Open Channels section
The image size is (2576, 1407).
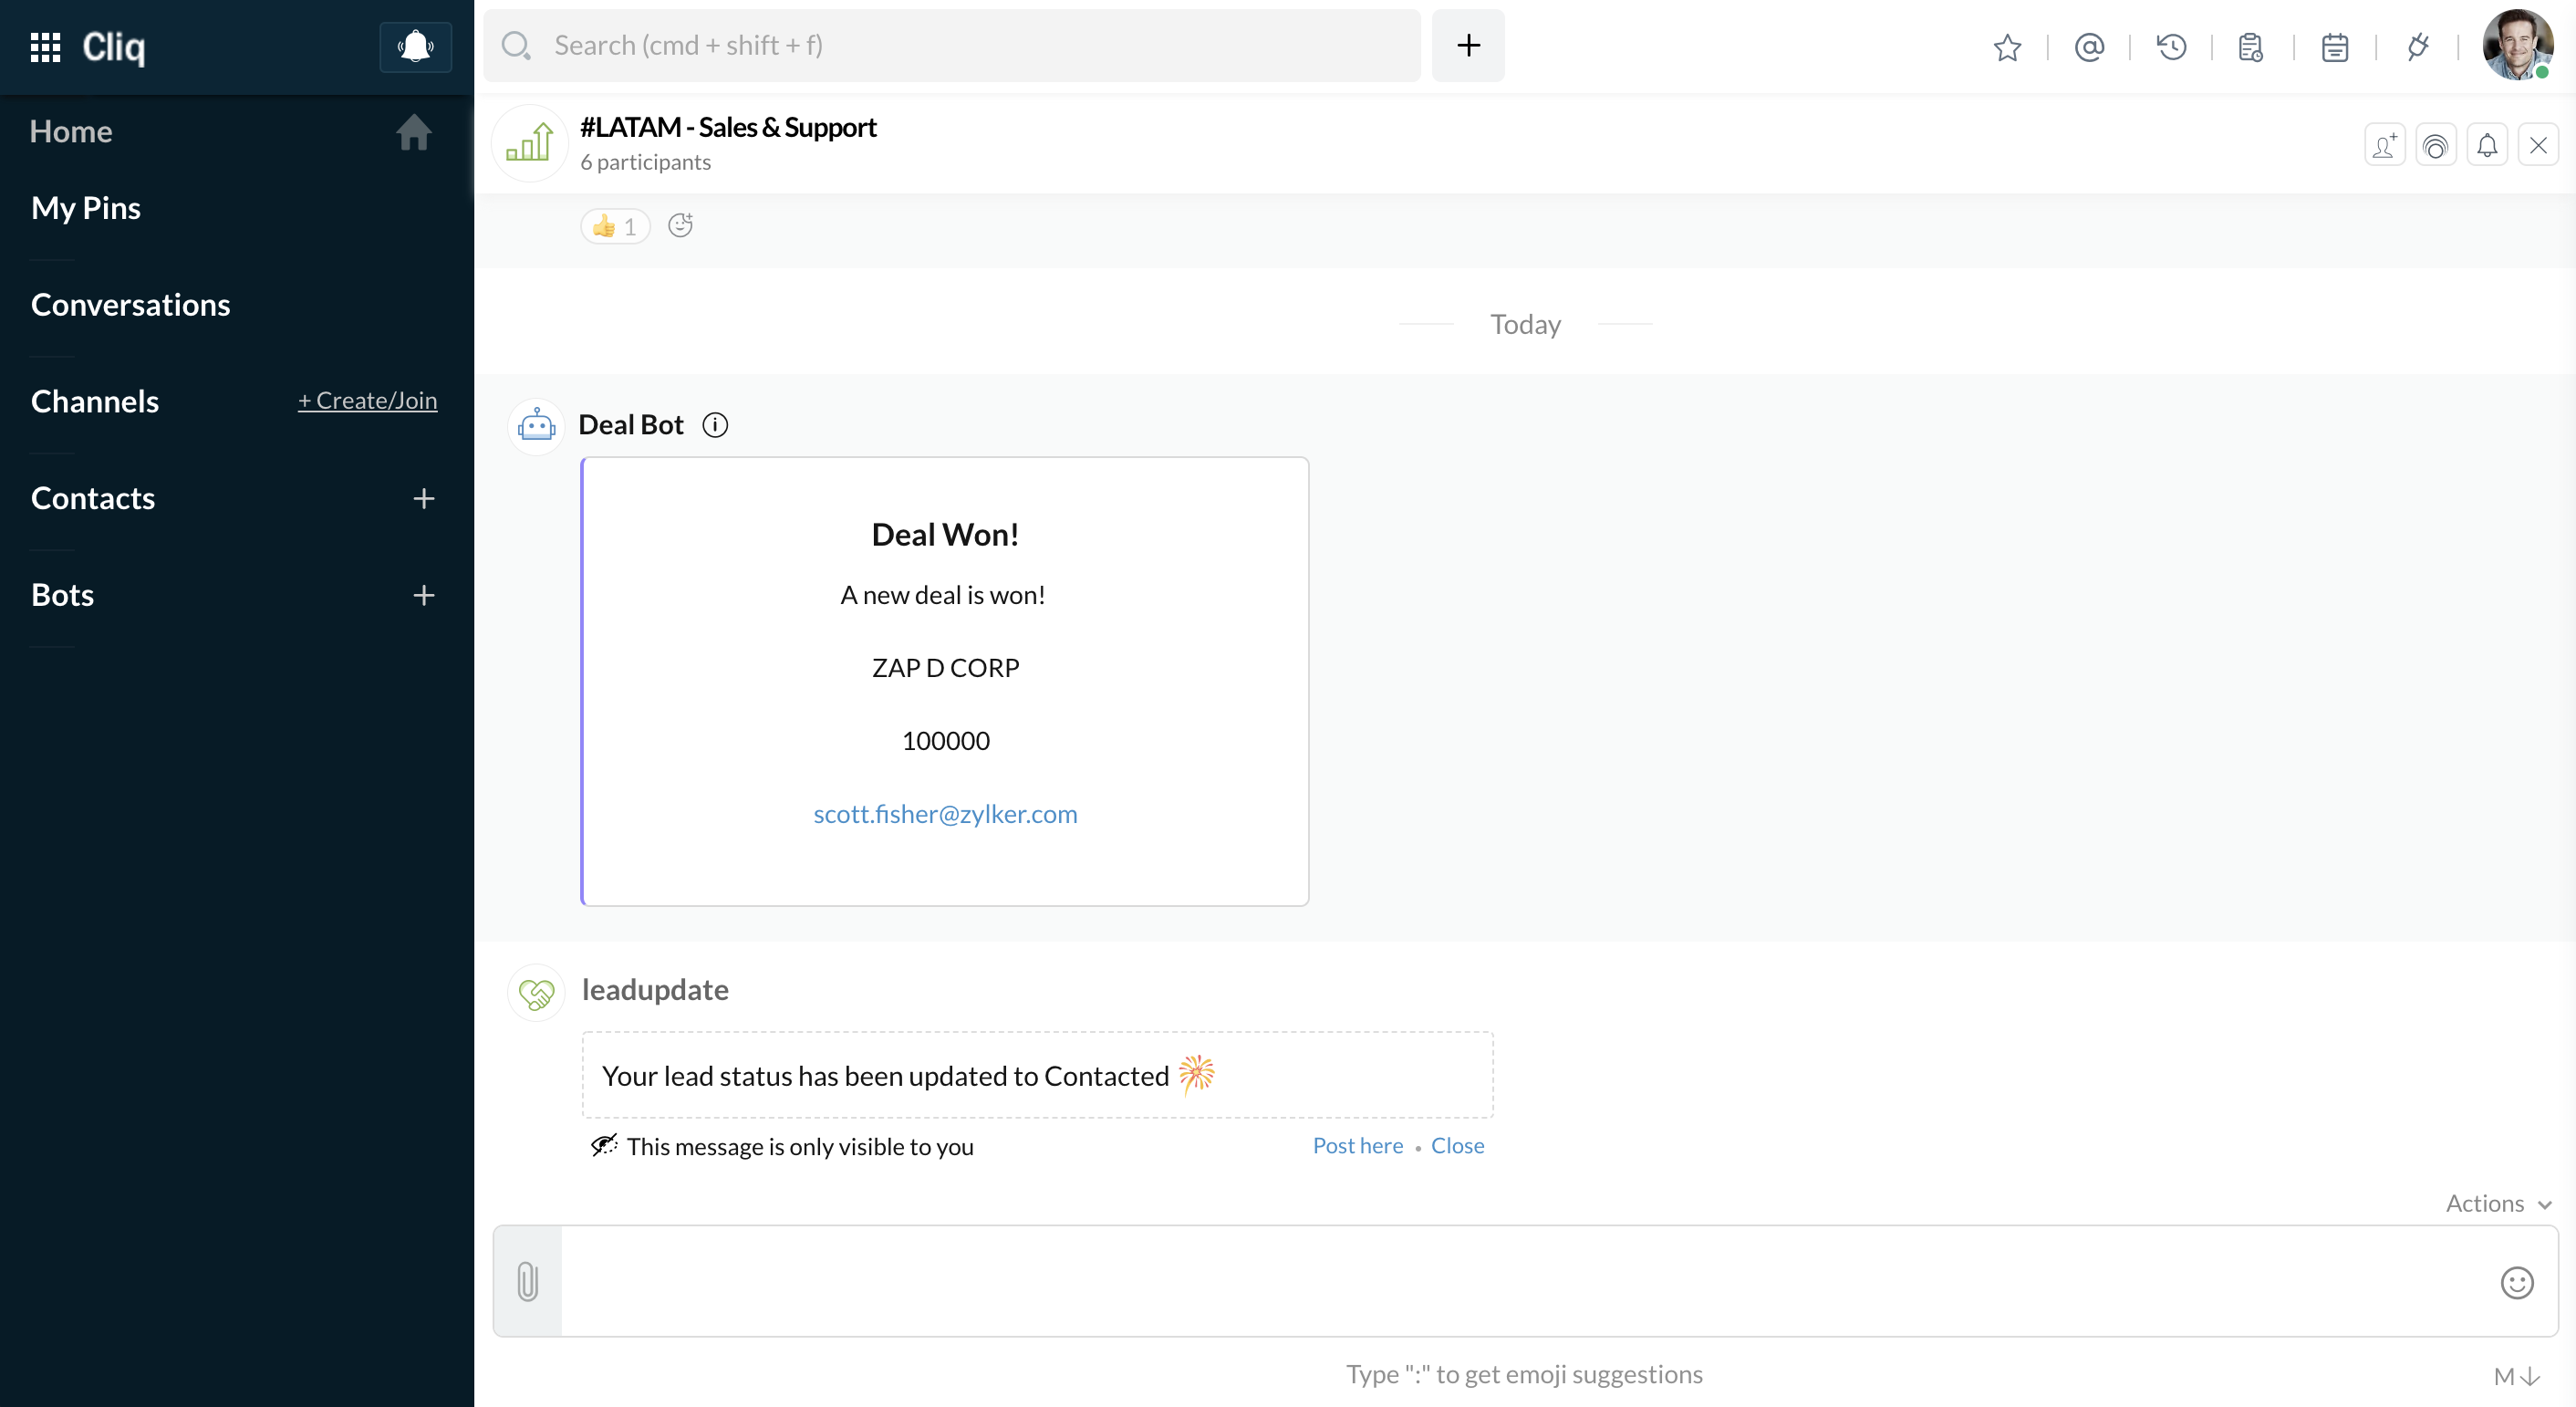95,401
